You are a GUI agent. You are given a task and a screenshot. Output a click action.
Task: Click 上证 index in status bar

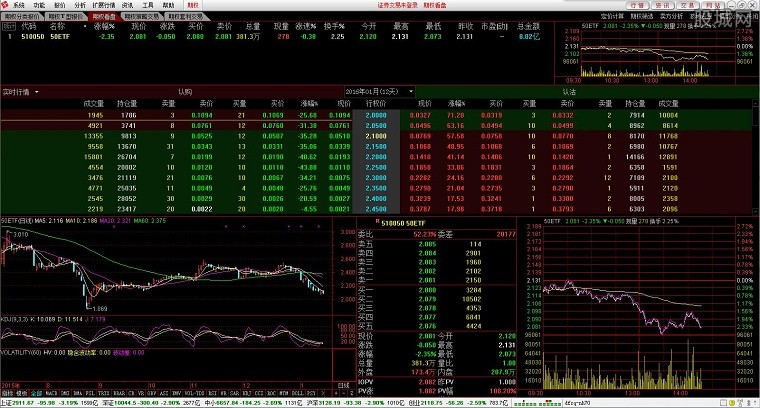(x=47, y=403)
